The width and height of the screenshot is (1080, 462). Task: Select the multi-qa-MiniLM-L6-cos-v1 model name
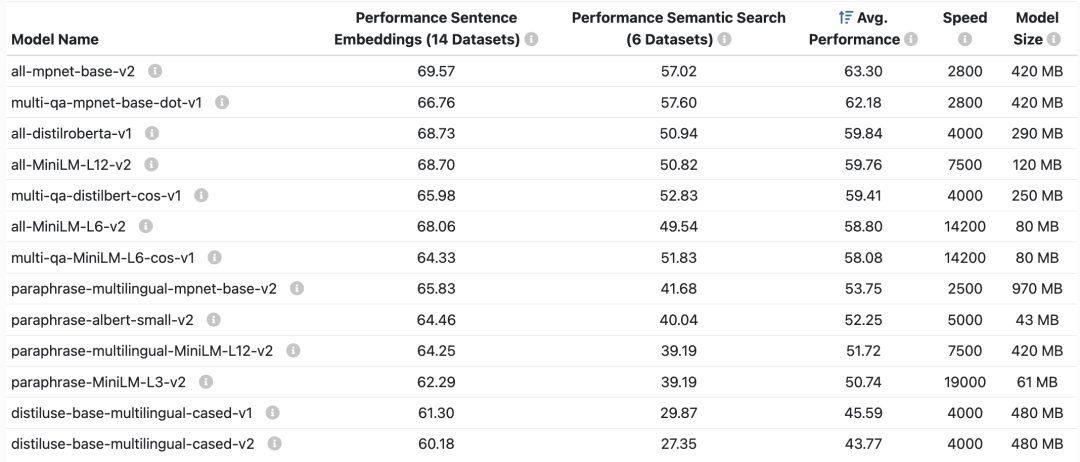(102, 258)
